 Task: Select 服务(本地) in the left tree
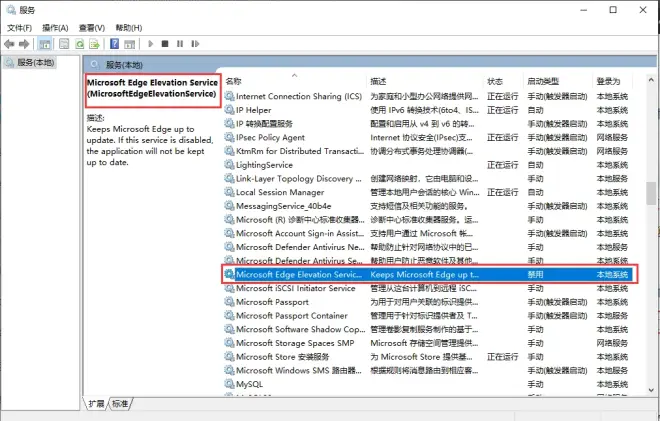coord(29,63)
